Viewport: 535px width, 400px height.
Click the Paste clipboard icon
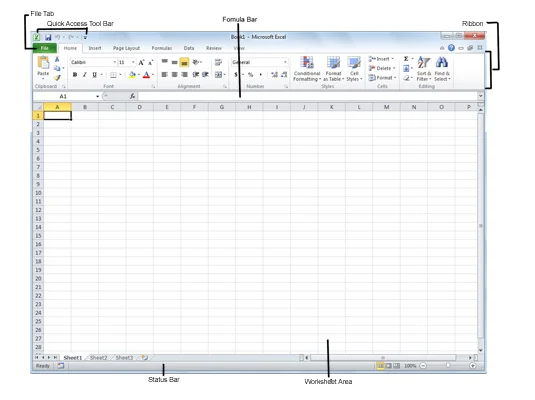click(43, 63)
